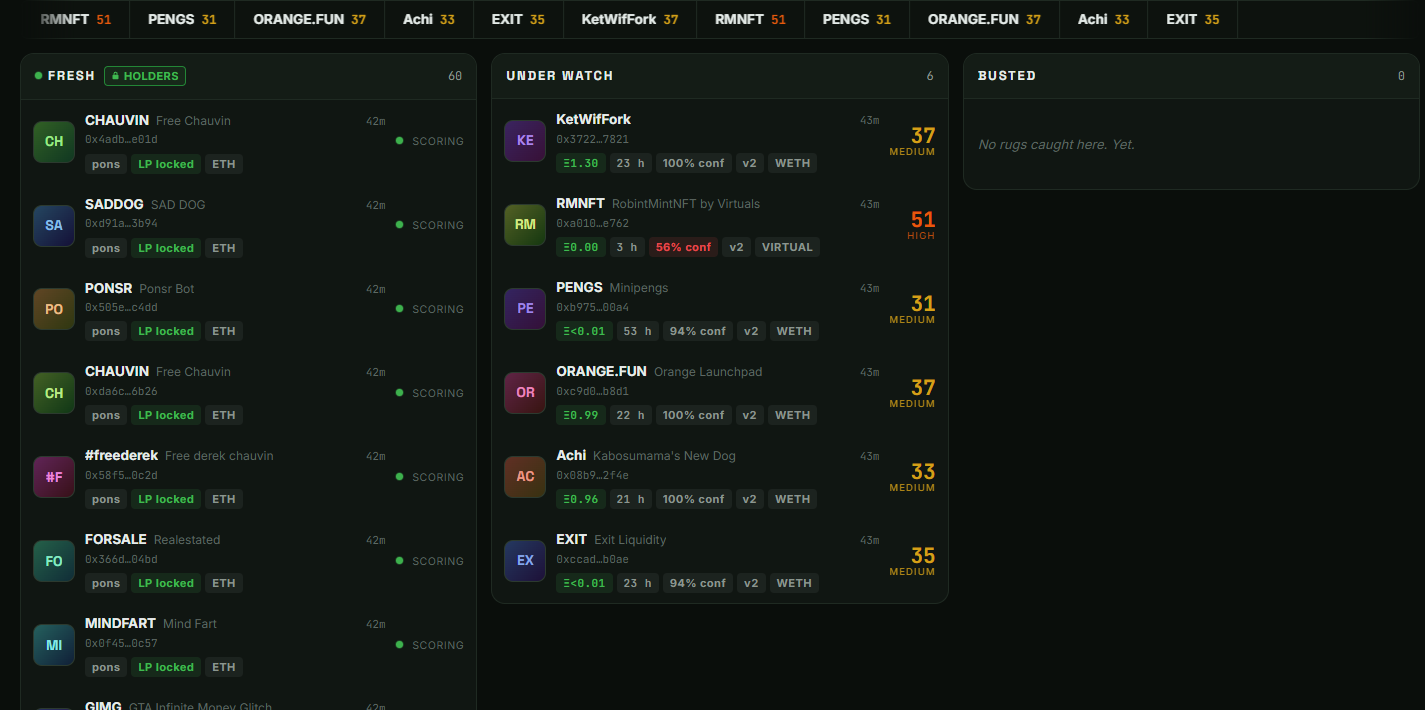Click the PE avatar of PENGS

click(x=525, y=309)
